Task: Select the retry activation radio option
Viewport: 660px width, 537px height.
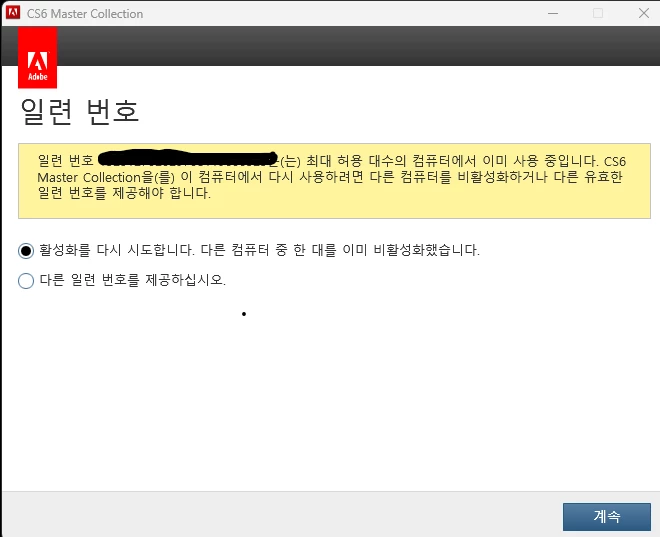Action: coord(26,251)
